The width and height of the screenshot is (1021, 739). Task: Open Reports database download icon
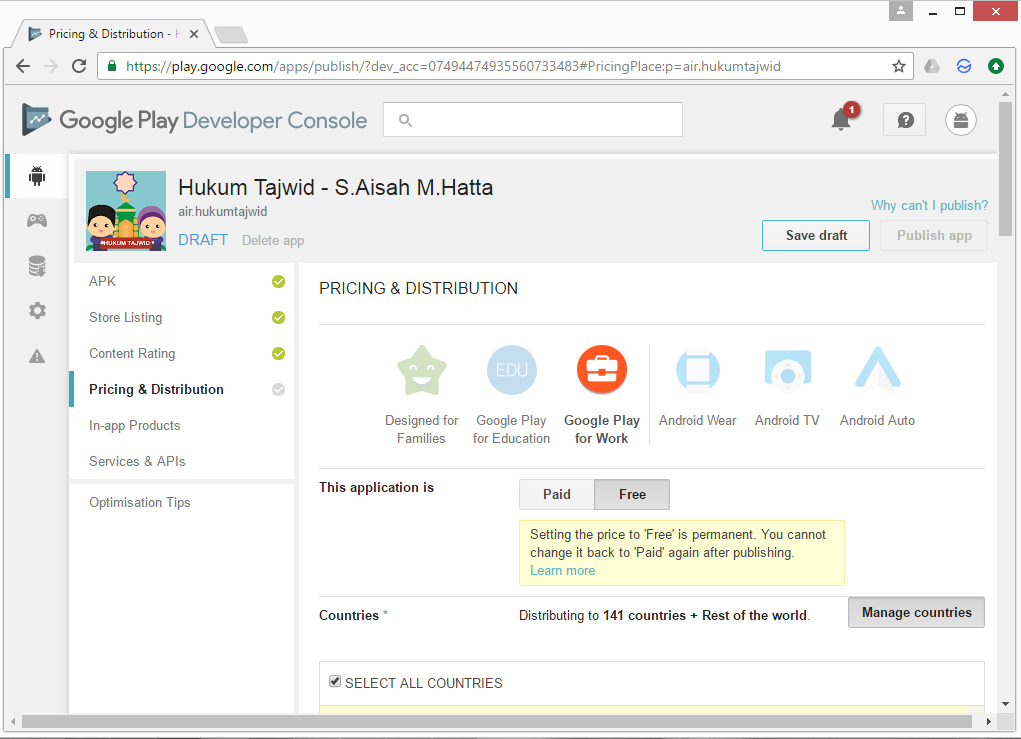pos(37,266)
